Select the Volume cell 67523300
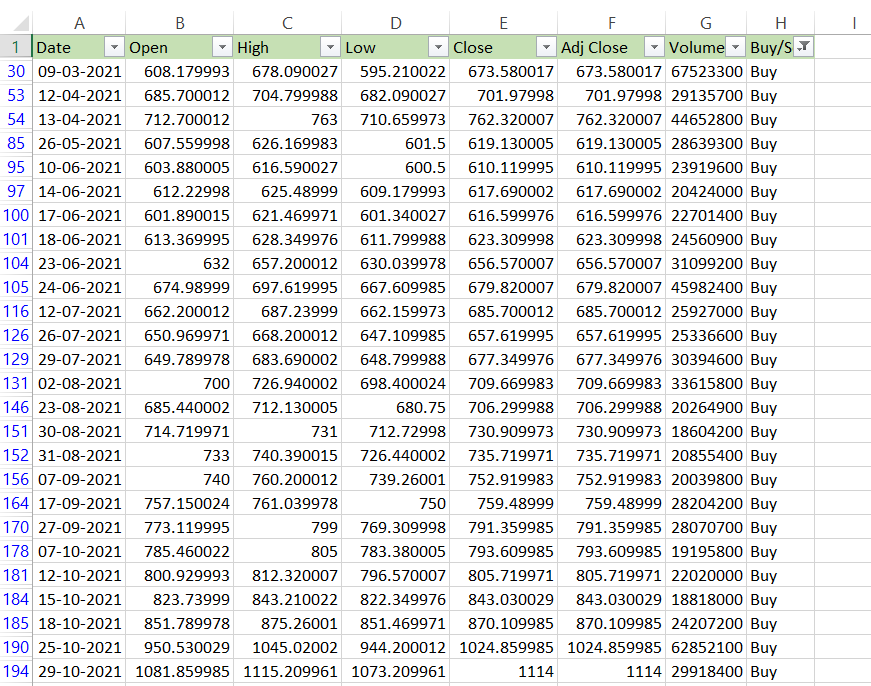The image size is (871, 686). 706,71
